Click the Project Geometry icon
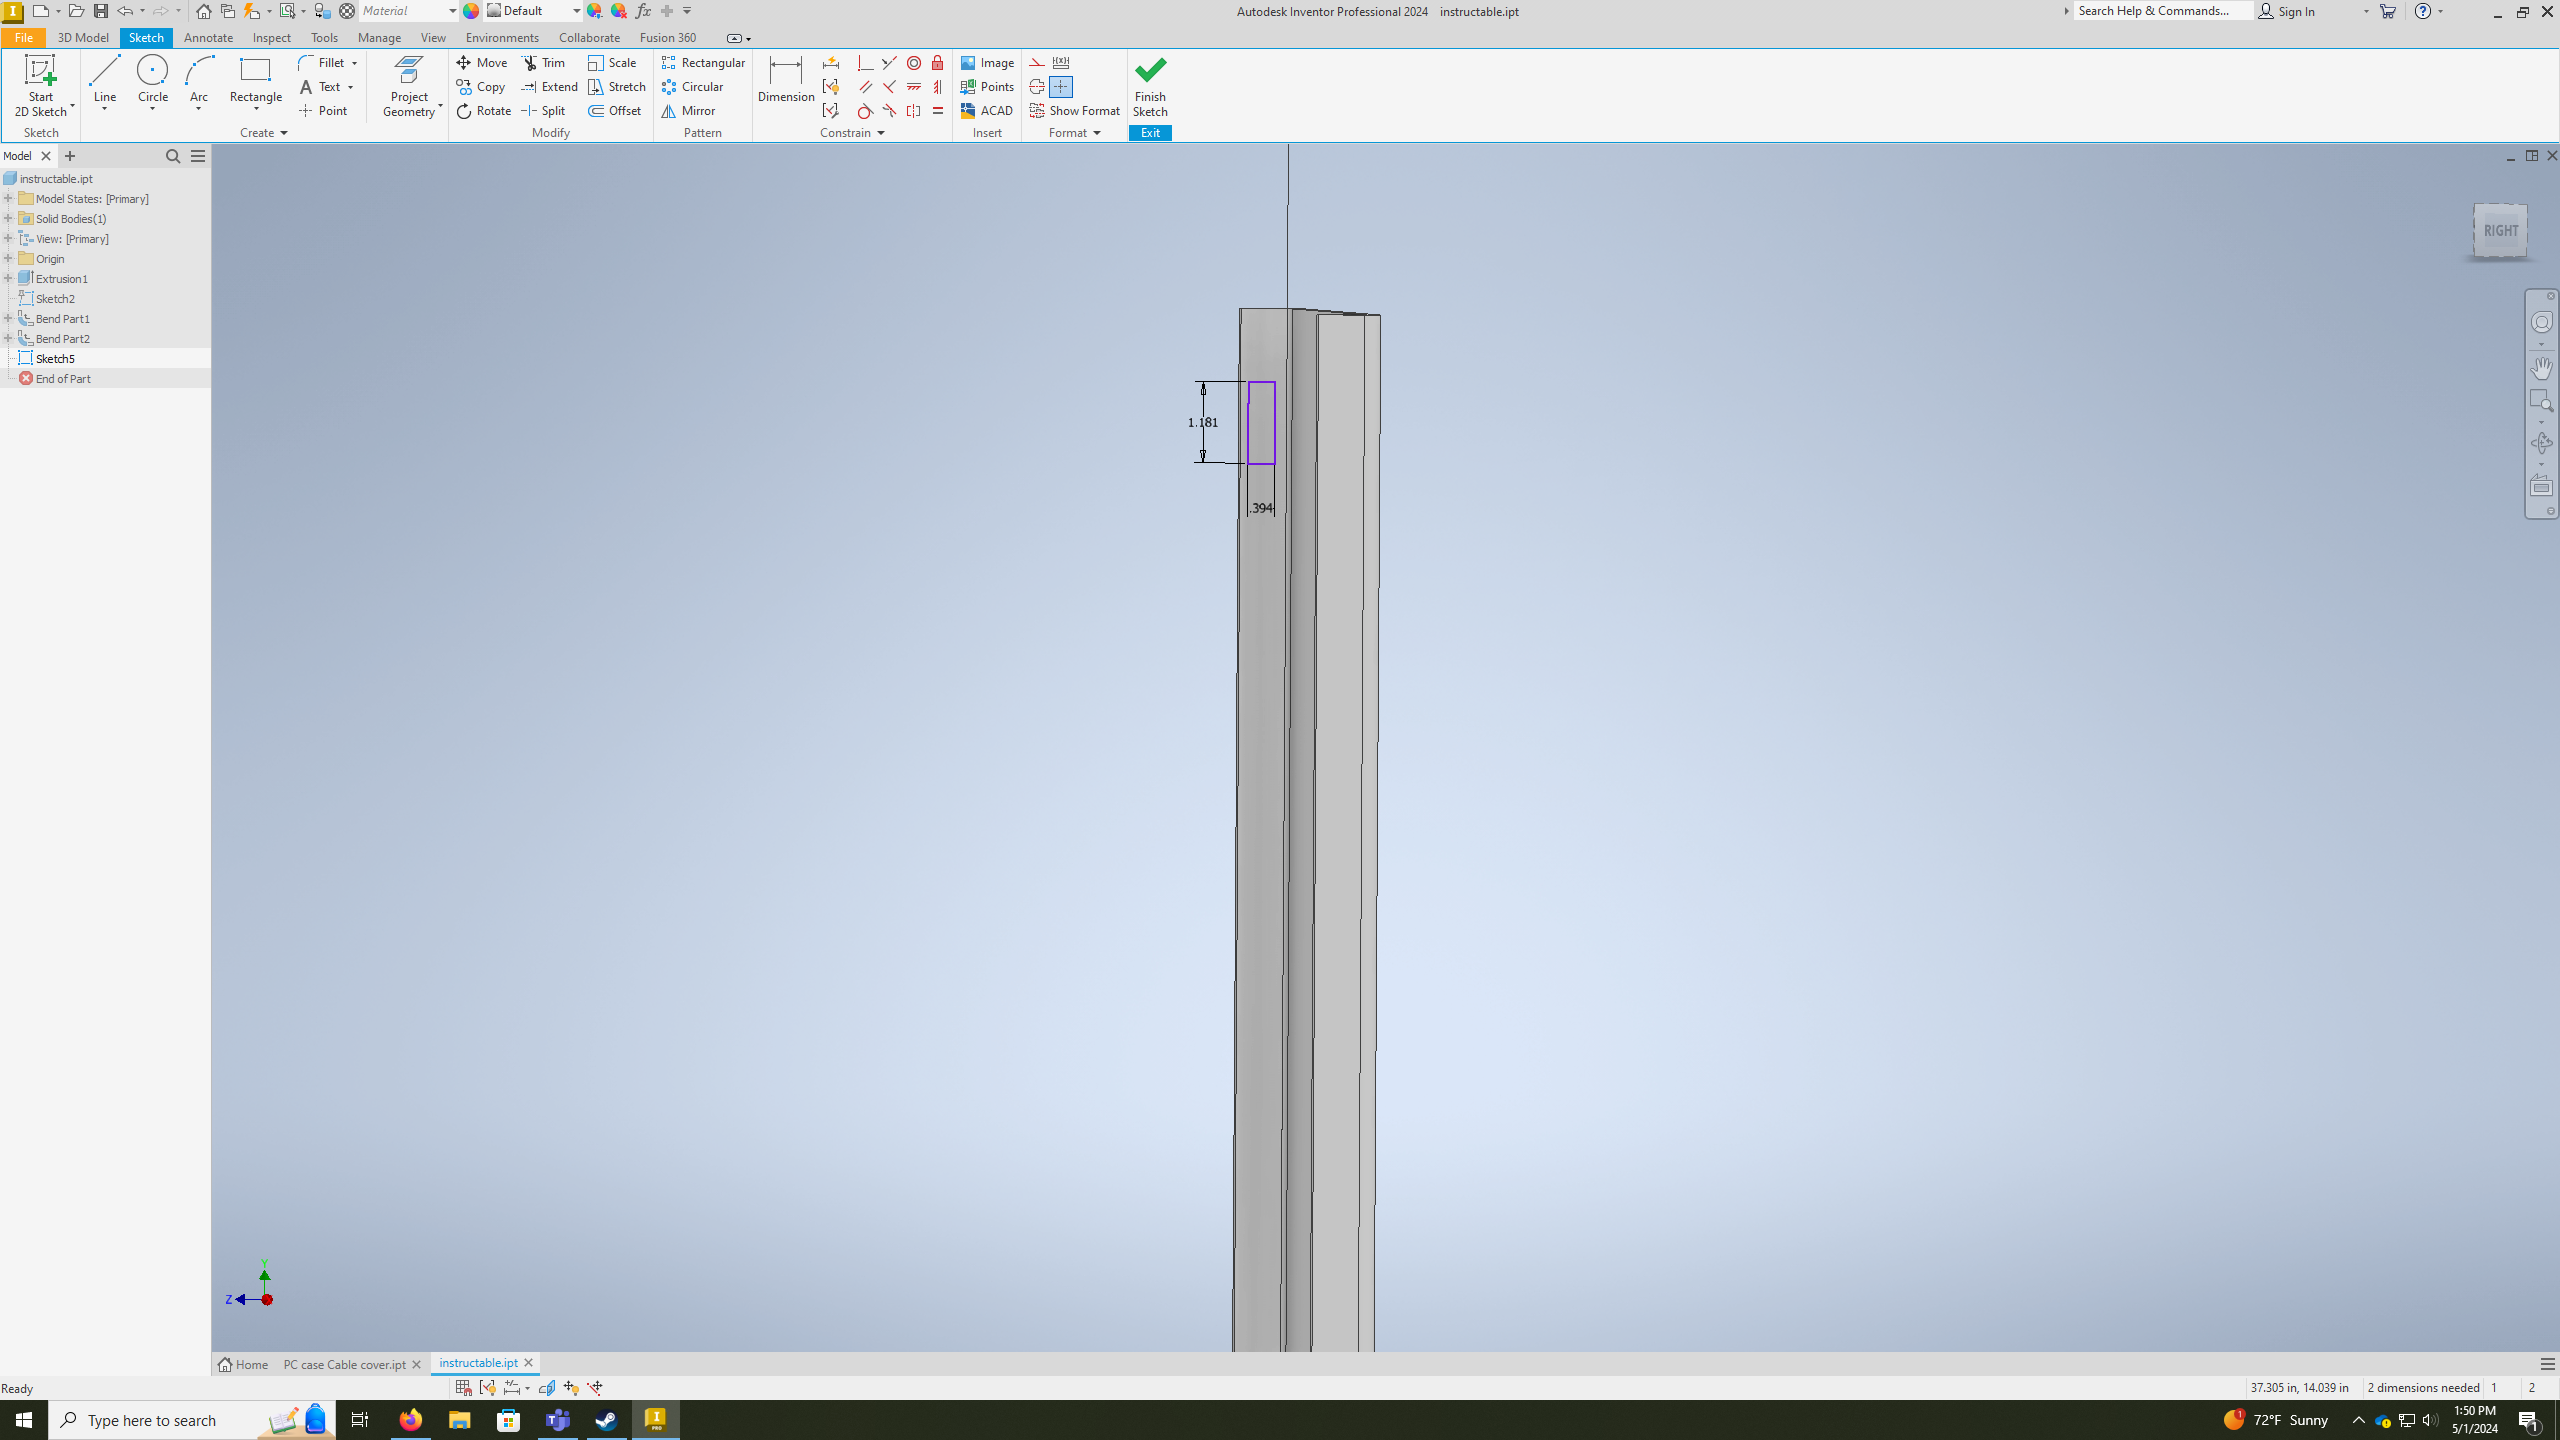The height and width of the screenshot is (1440, 2560). point(409,72)
